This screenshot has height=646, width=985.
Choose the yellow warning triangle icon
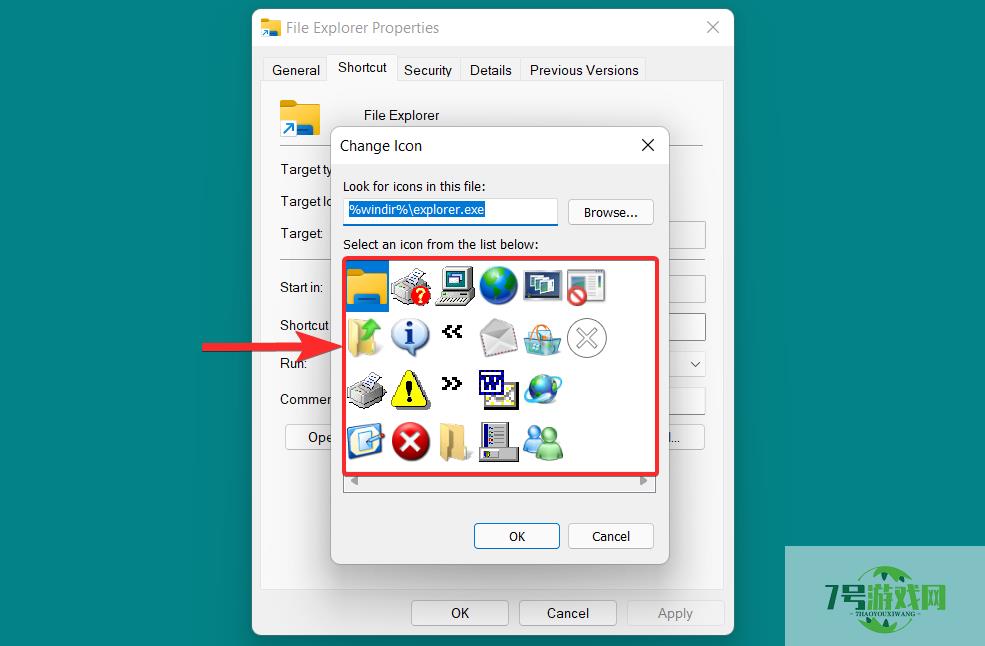(x=410, y=390)
